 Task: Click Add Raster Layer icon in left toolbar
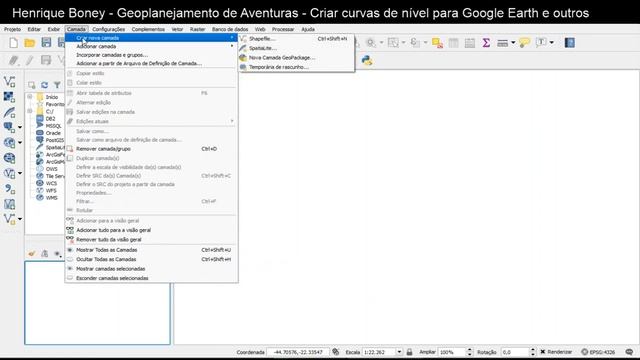pyautogui.click(x=9, y=97)
